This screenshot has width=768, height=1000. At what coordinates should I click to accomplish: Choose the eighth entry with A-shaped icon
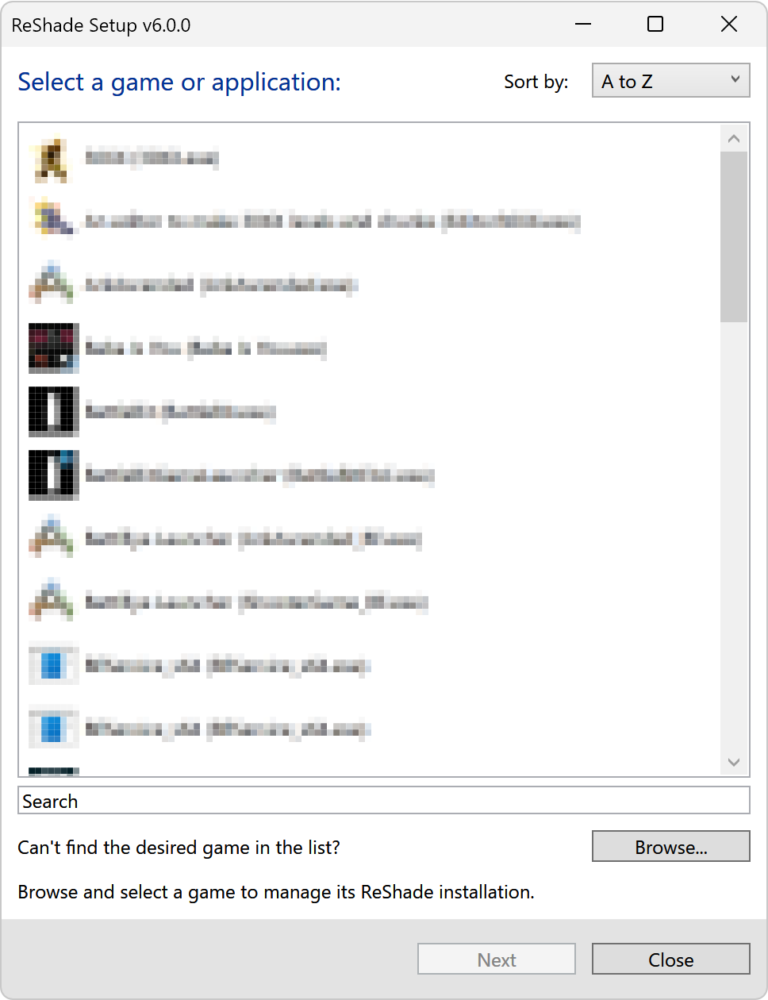pyautogui.click(x=370, y=602)
